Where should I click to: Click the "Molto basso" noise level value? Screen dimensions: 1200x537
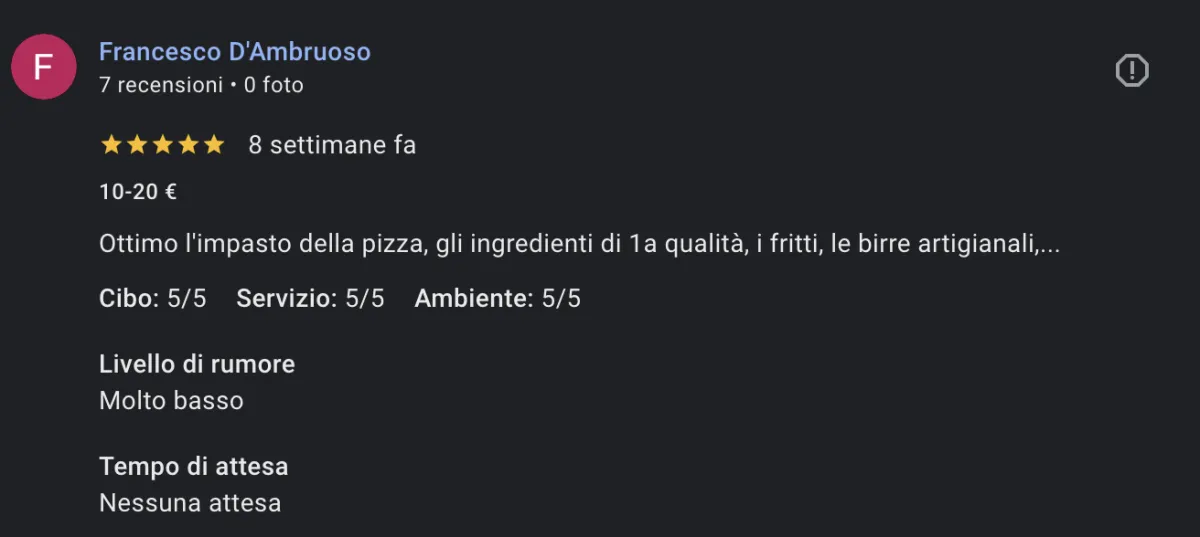[171, 401]
